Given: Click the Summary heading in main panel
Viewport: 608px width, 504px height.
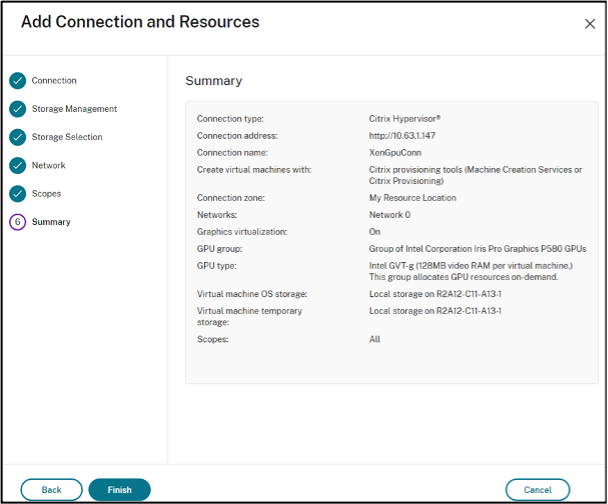Looking at the screenshot, I should (213, 81).
